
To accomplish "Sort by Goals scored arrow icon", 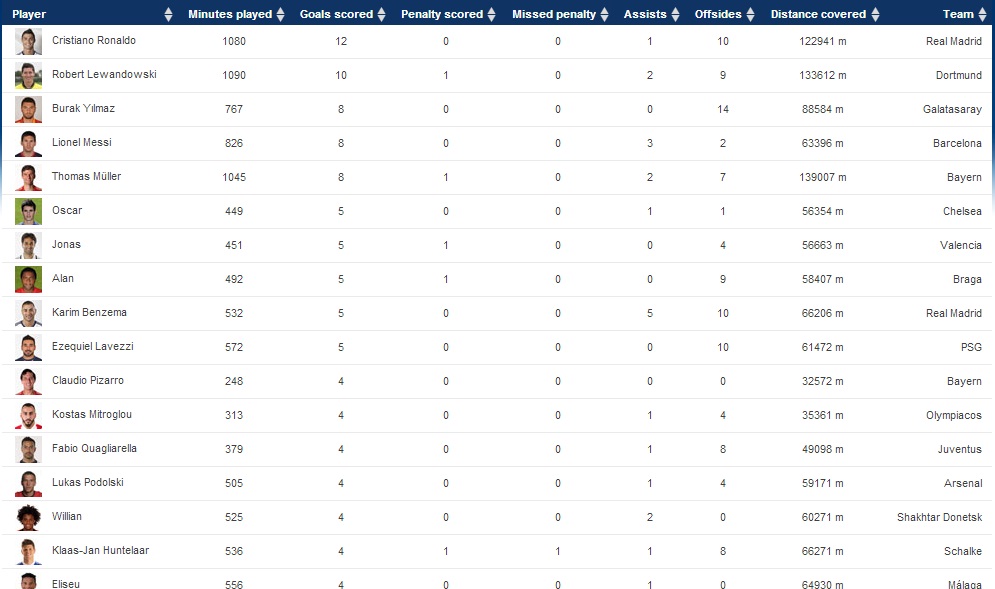I will [381, 14].
